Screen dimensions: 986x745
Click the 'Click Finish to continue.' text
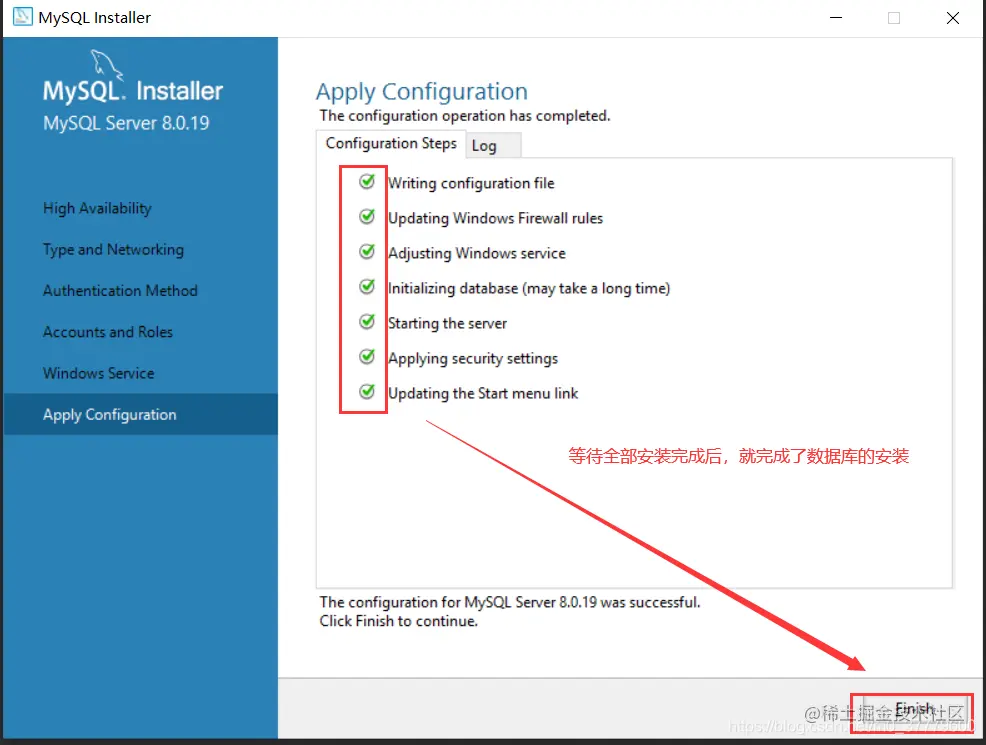(x=399, y=621)
